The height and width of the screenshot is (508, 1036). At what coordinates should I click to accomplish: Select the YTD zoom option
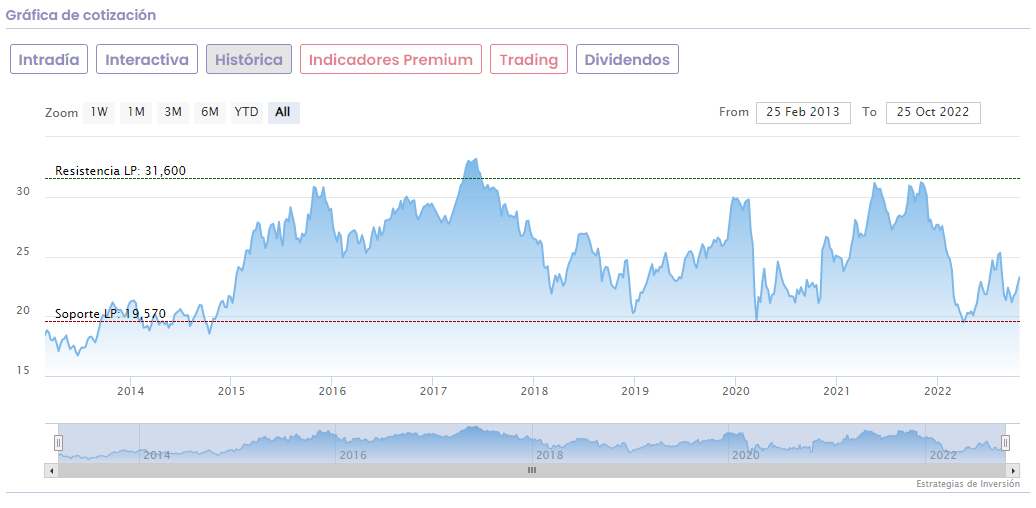tap(246, 112)
